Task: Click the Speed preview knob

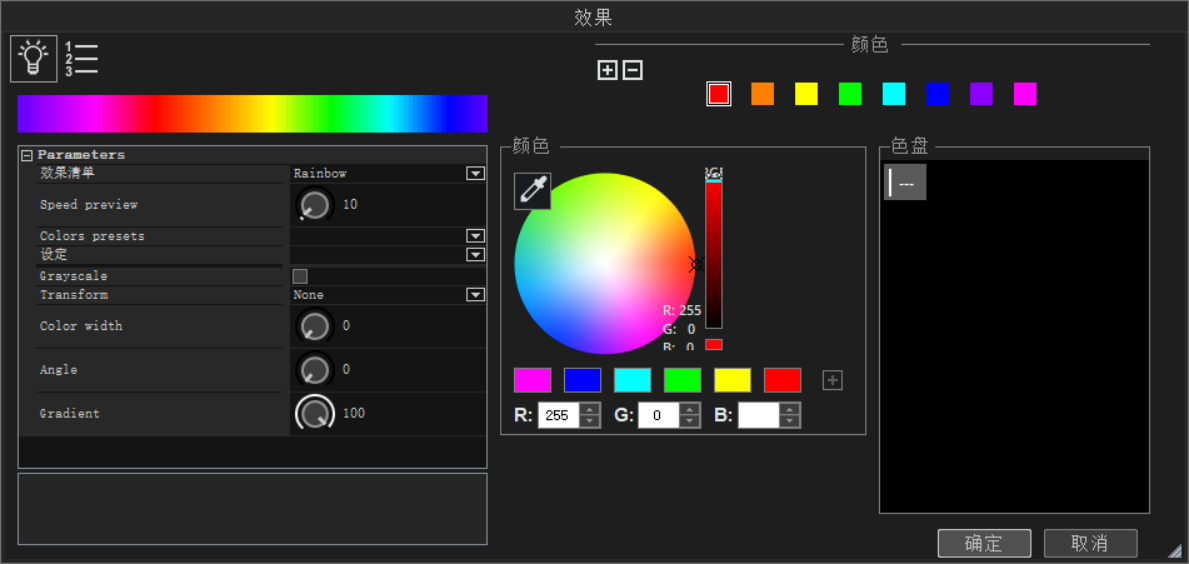Action: (315, 205)
